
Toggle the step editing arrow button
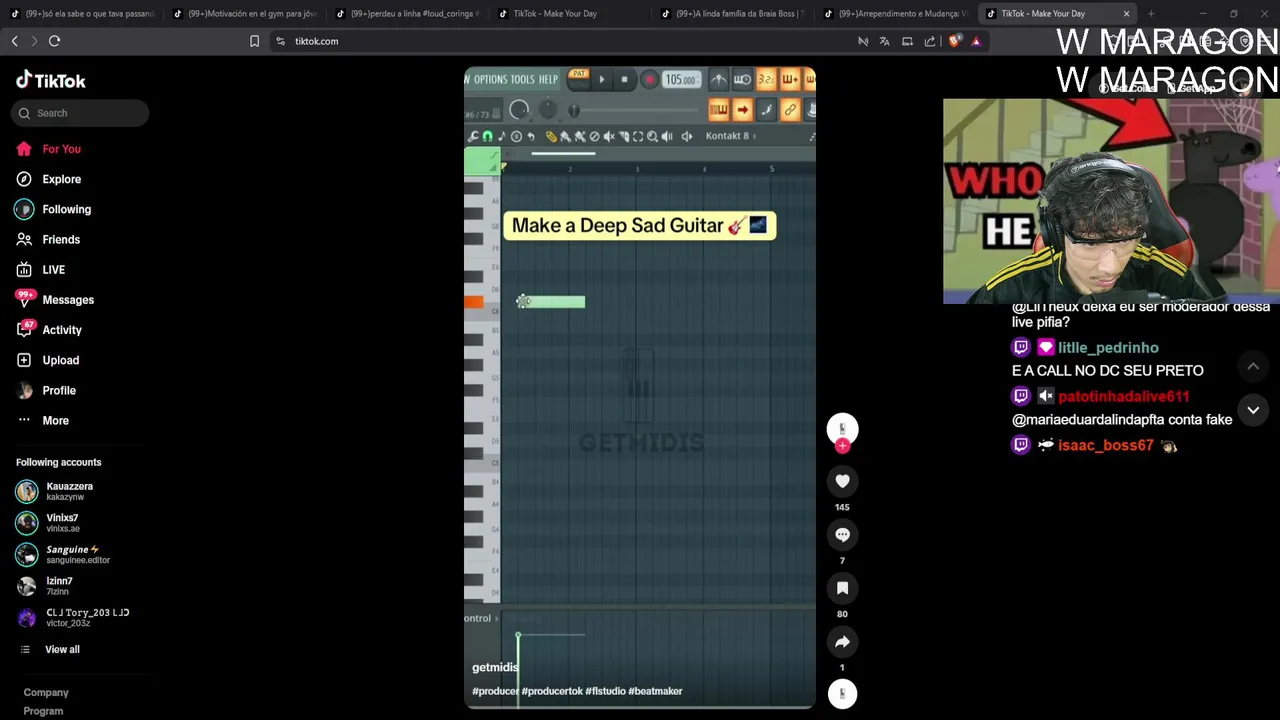(x=743, y=109)
